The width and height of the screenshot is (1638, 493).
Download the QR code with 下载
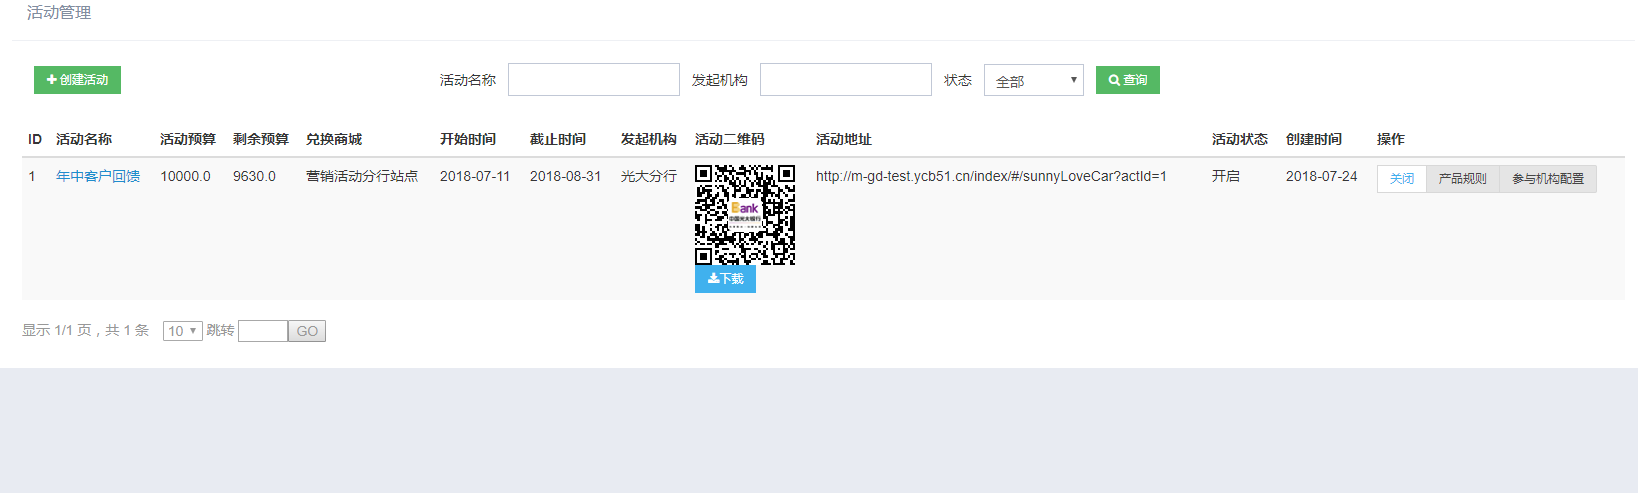click(725, 279)
